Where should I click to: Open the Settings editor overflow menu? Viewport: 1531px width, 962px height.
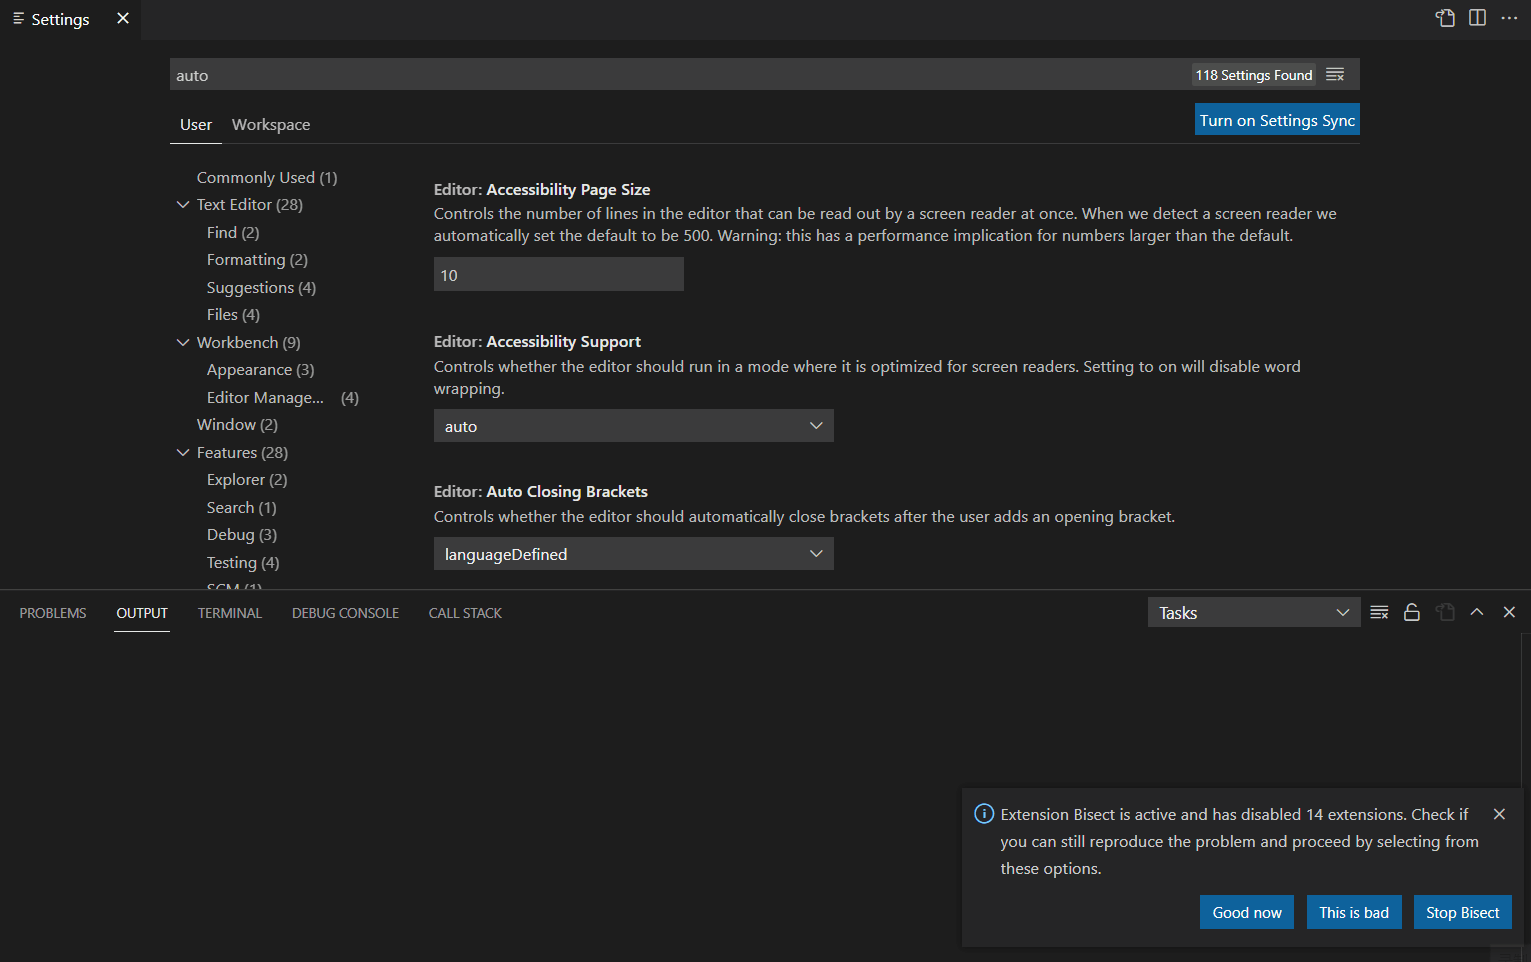(1510, 18)
